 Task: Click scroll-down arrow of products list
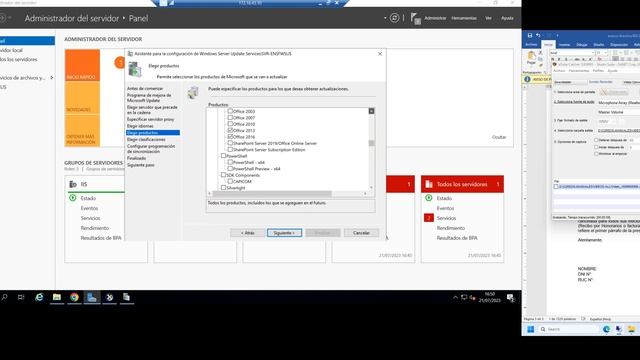(x=371, y=188)
